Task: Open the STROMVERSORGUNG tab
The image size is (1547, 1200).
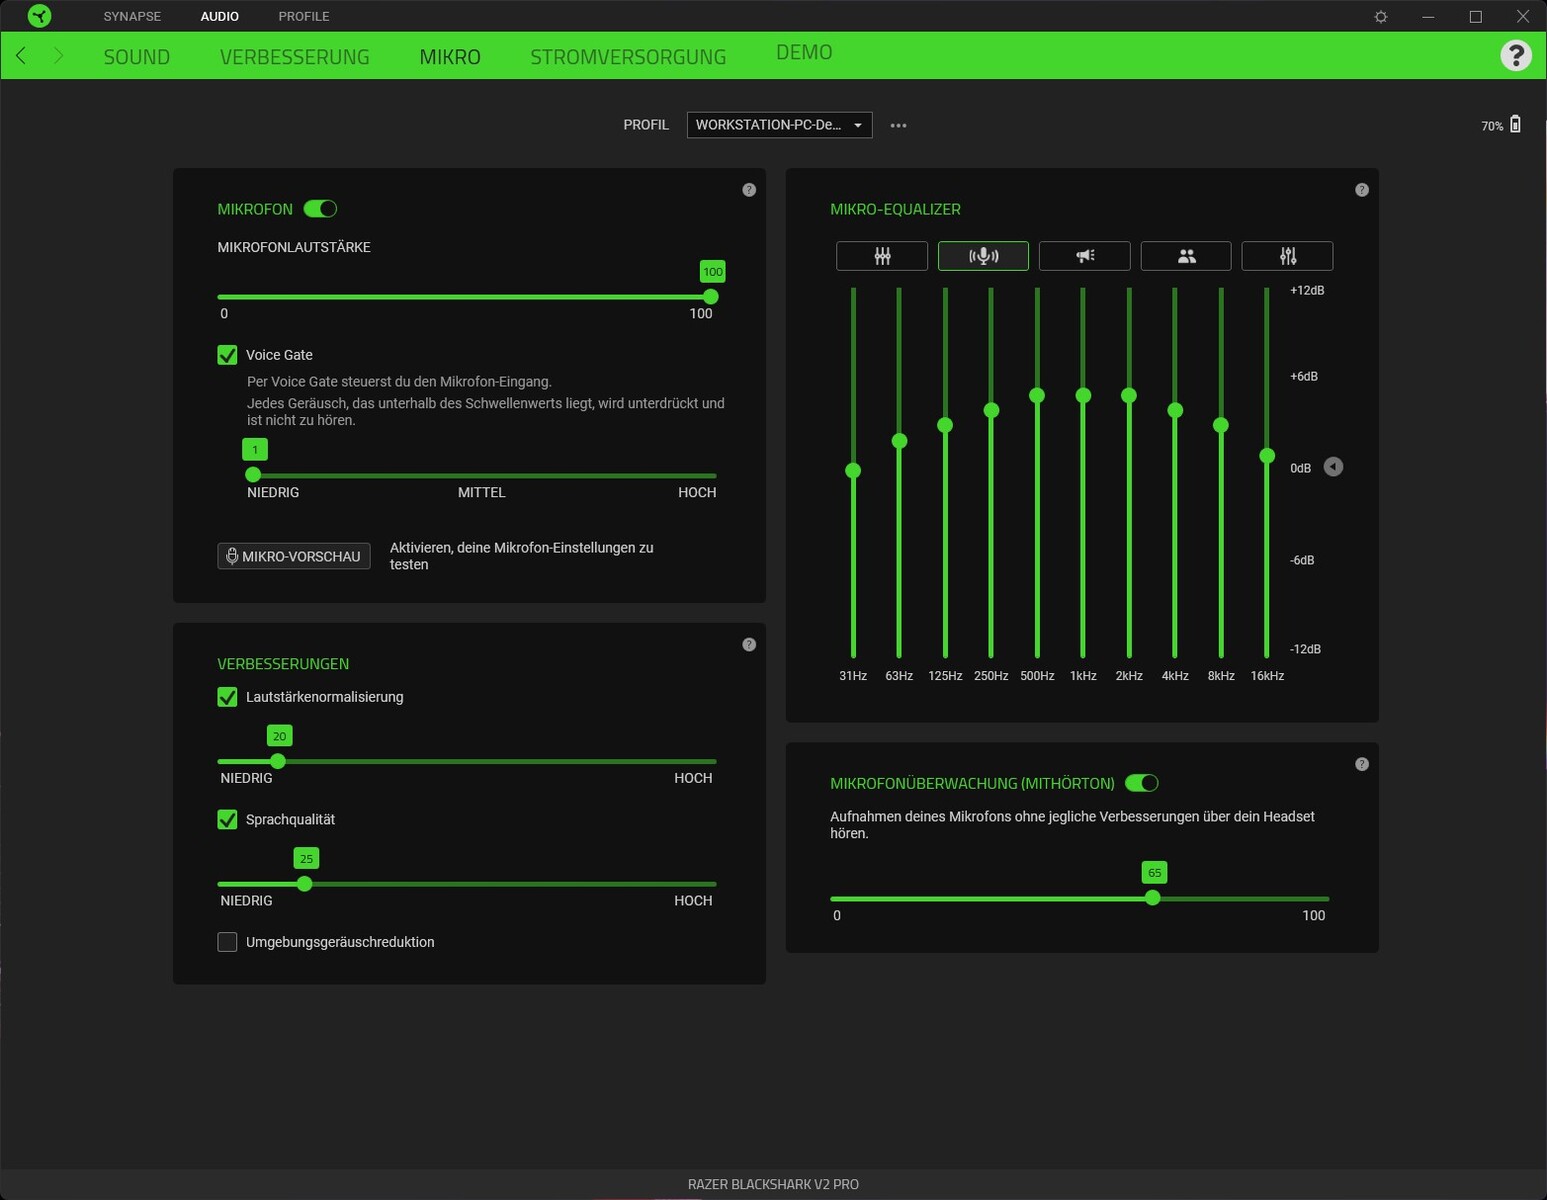Action: pos(628,57)
